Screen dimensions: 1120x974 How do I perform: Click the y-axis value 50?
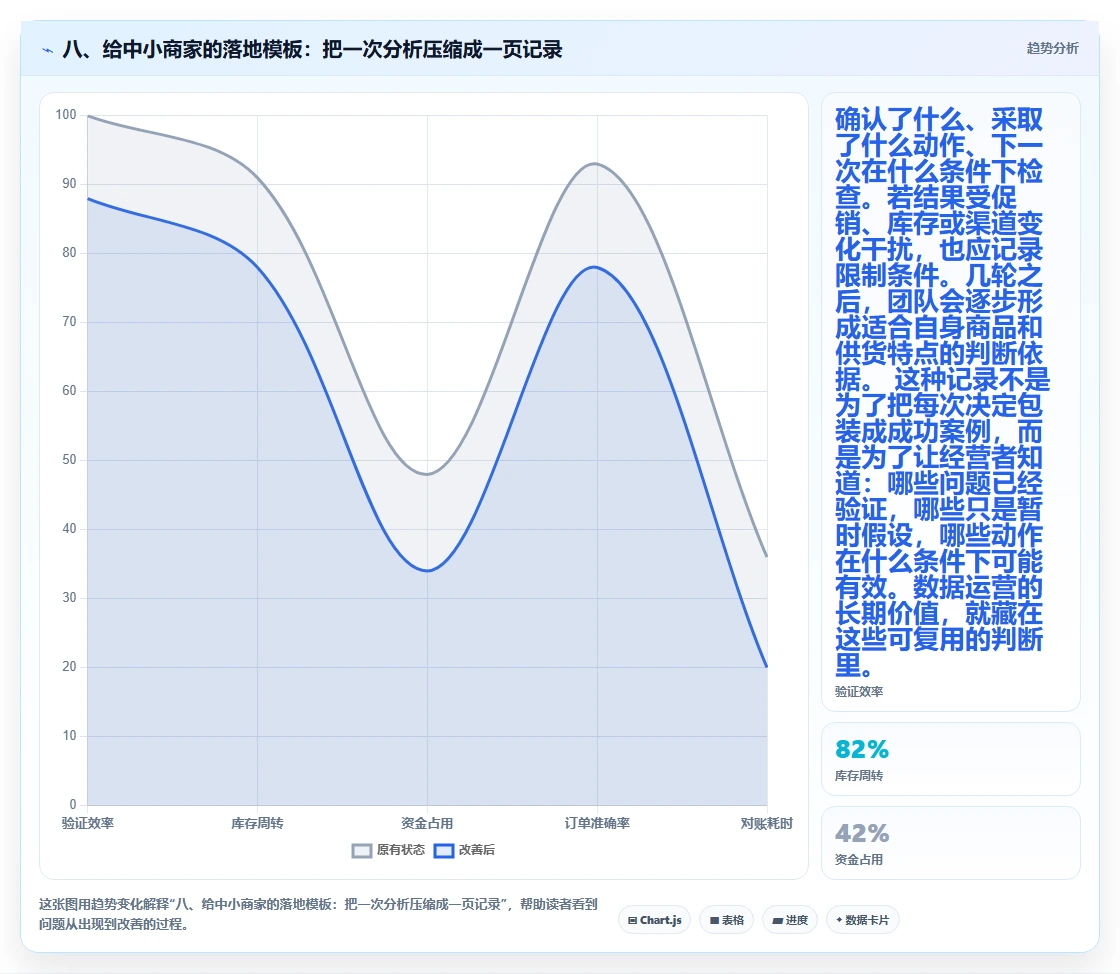point(69,459)
